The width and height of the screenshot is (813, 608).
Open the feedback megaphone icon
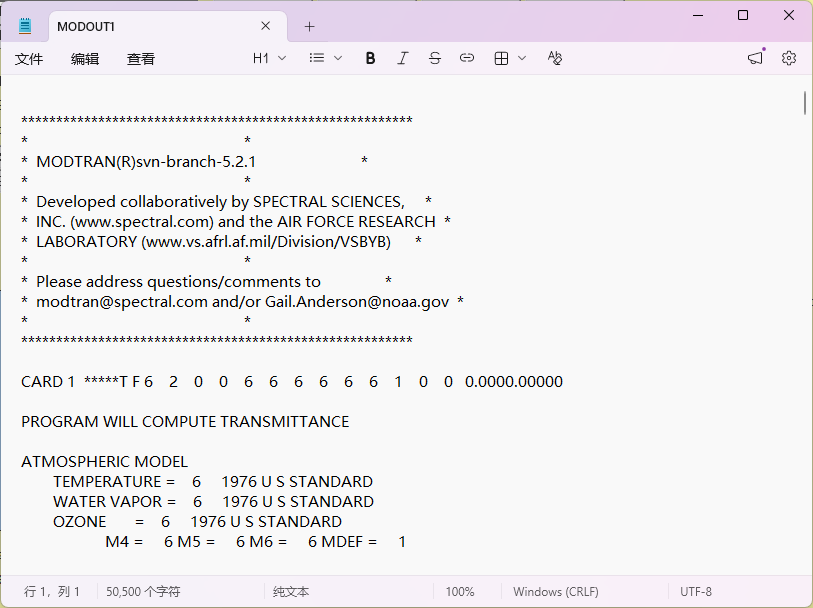(x=756, y=58)
